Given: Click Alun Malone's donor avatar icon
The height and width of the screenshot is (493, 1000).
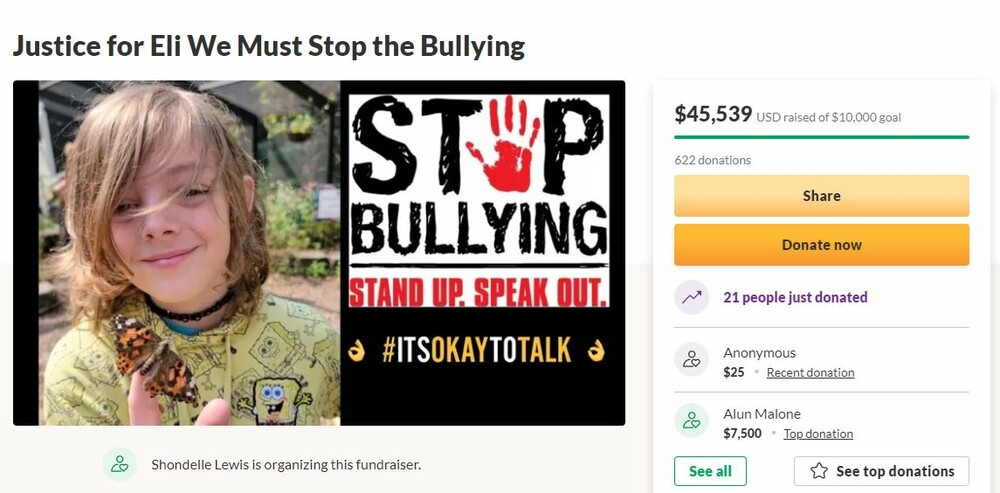Looking at the screenshot, I should (x=691, y=421).
